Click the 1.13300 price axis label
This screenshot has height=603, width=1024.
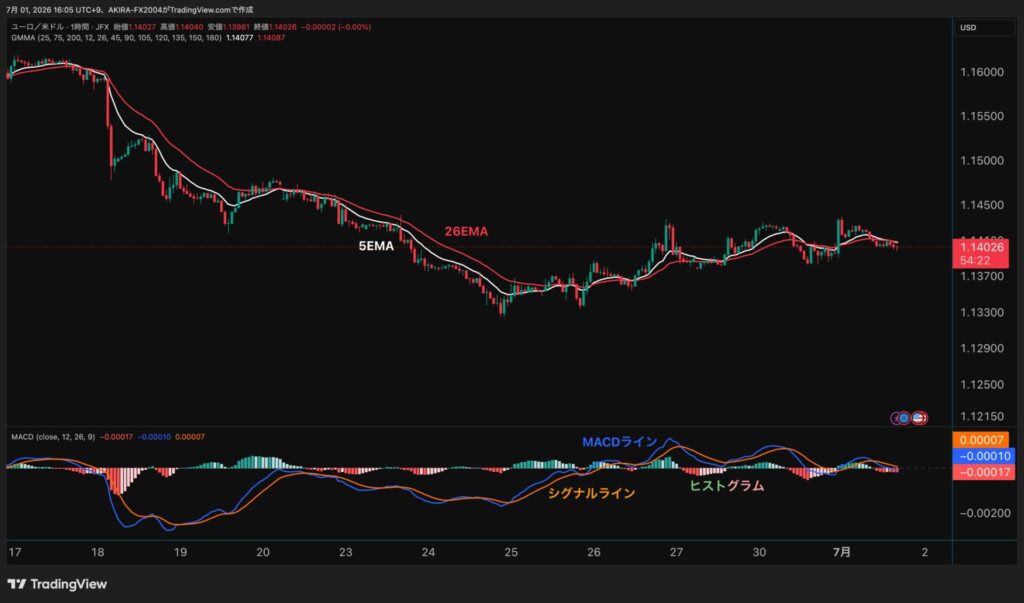982,312
